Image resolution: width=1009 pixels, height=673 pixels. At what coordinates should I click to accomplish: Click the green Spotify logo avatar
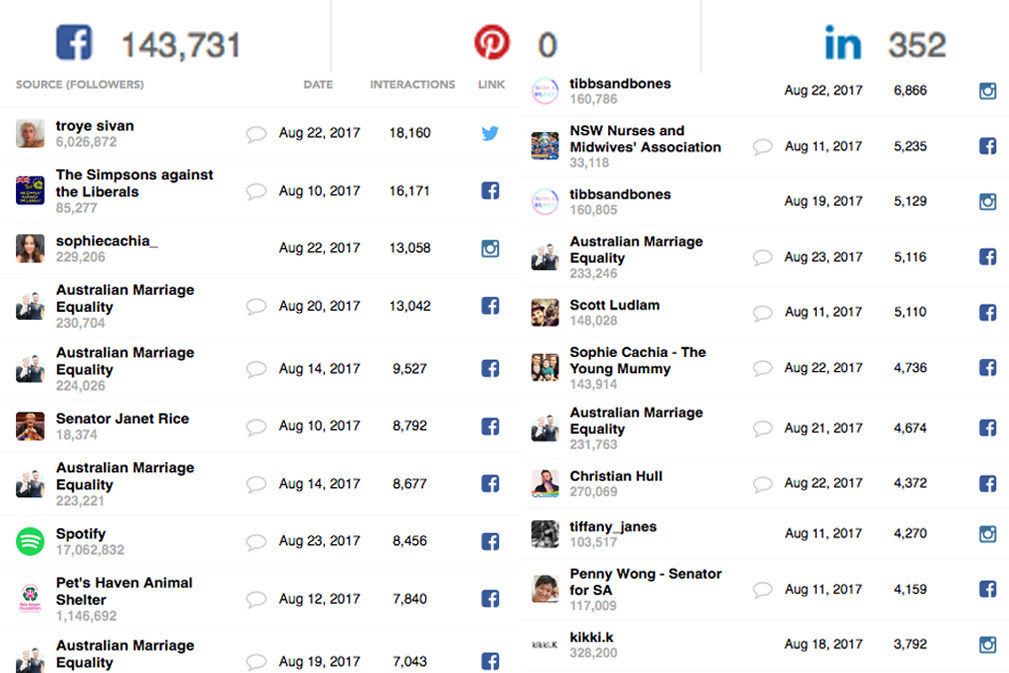click(30, 541)
